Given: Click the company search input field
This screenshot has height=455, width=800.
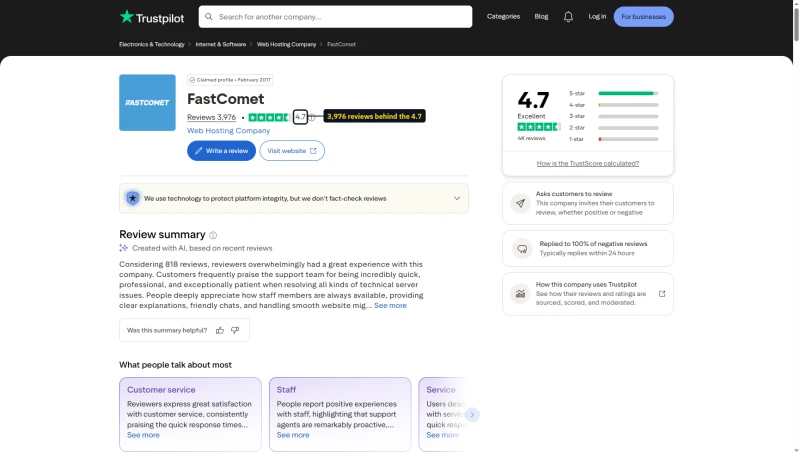Looking at the screenshot, I should click(335, 17).
